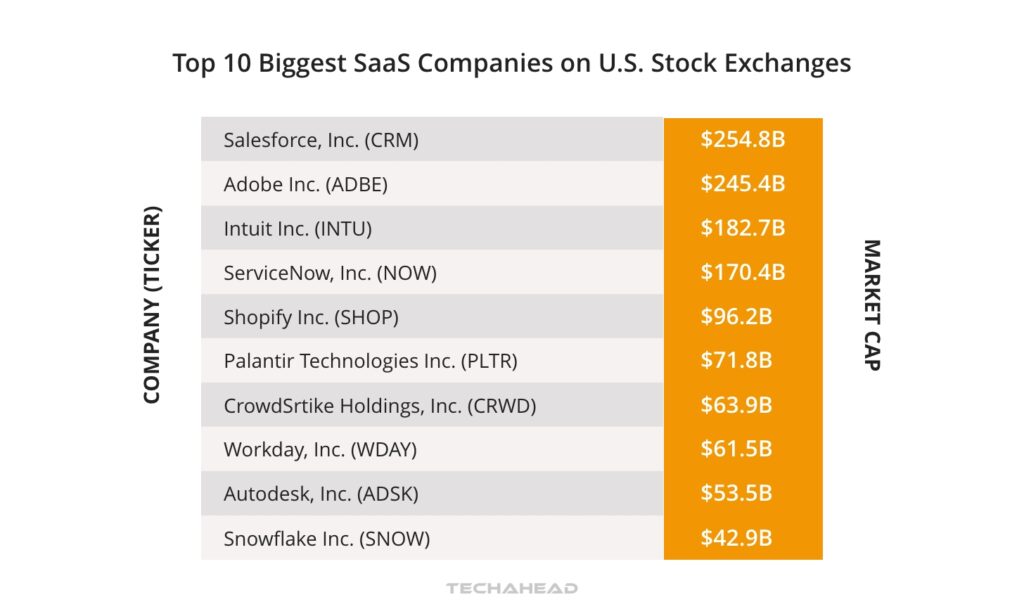Click the $182.7B market cap figure
The image size is (1024, 609).
click(x=742, y=228)
